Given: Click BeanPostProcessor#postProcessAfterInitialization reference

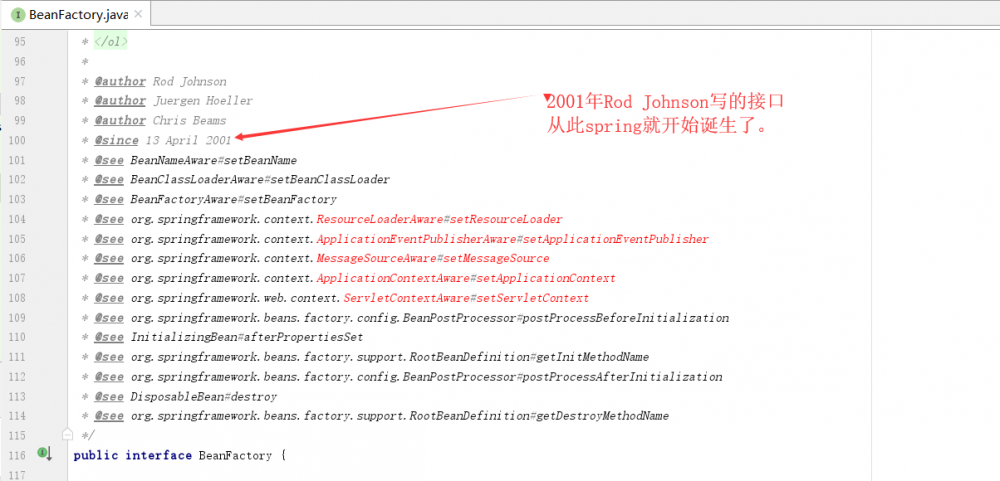Looking at the screenshot, I should pyautogui.click(x=562, y=377).
